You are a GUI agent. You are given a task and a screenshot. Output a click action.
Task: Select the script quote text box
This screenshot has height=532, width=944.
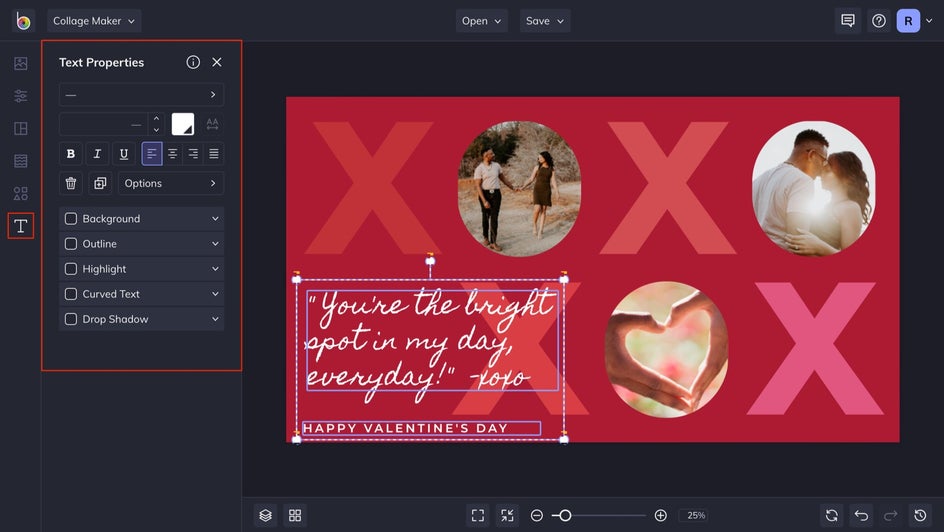432,341
